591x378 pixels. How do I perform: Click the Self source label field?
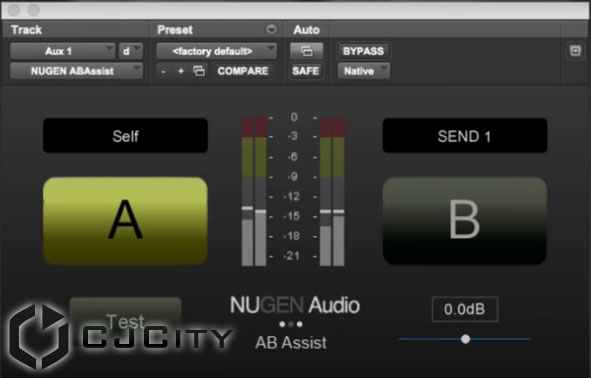[126, 136]
